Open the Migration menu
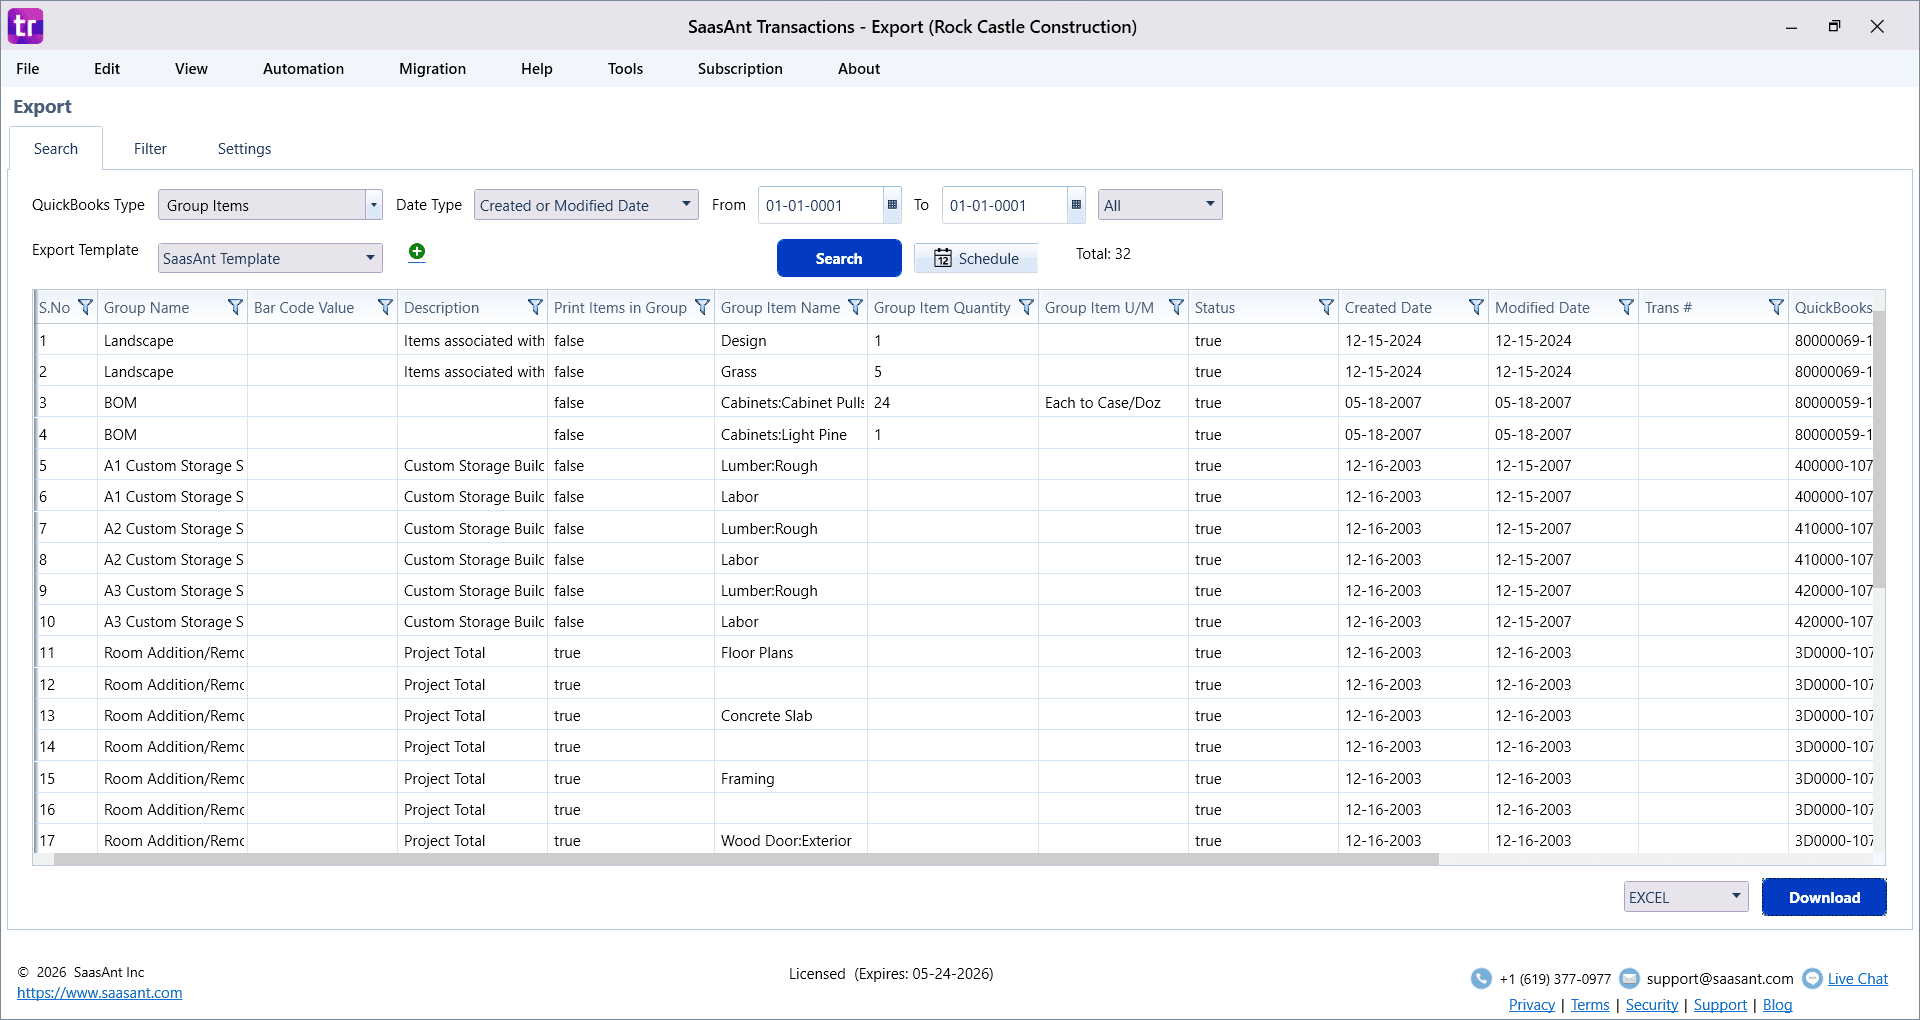Screen dimensions: 1920x1020 (x=432, y=69)
